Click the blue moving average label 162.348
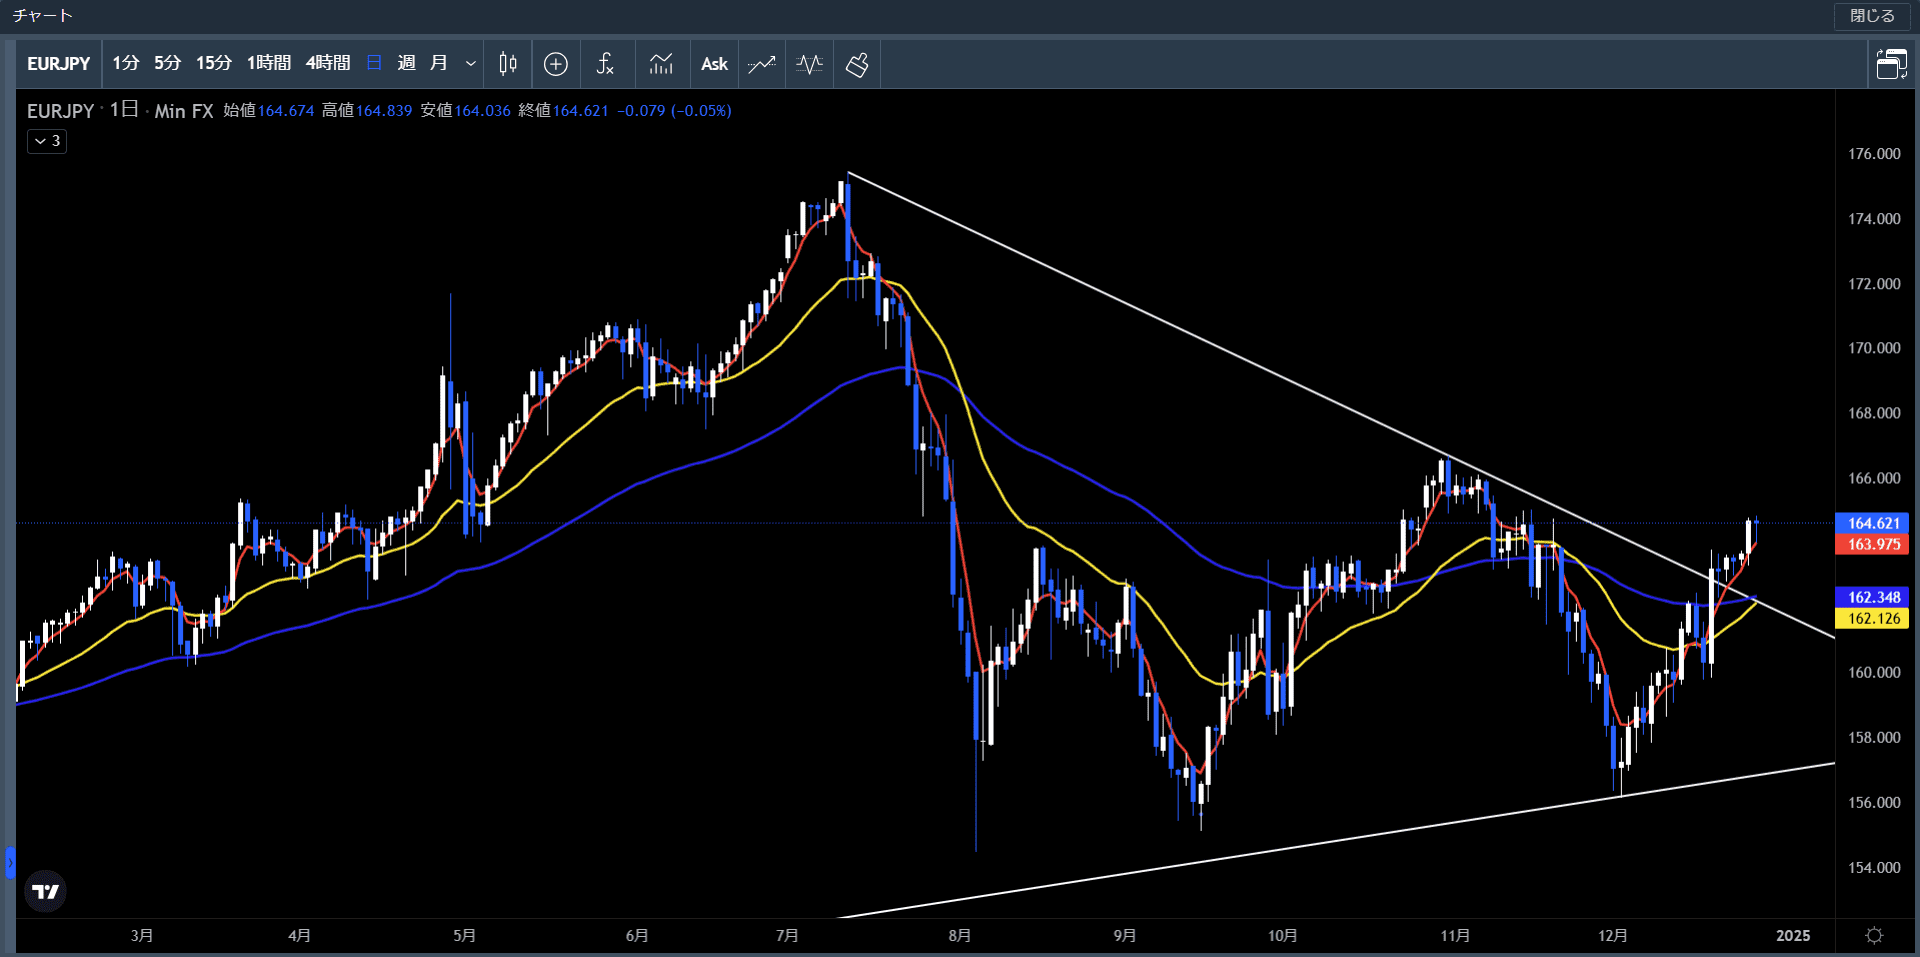 (x=1872, y=597)
